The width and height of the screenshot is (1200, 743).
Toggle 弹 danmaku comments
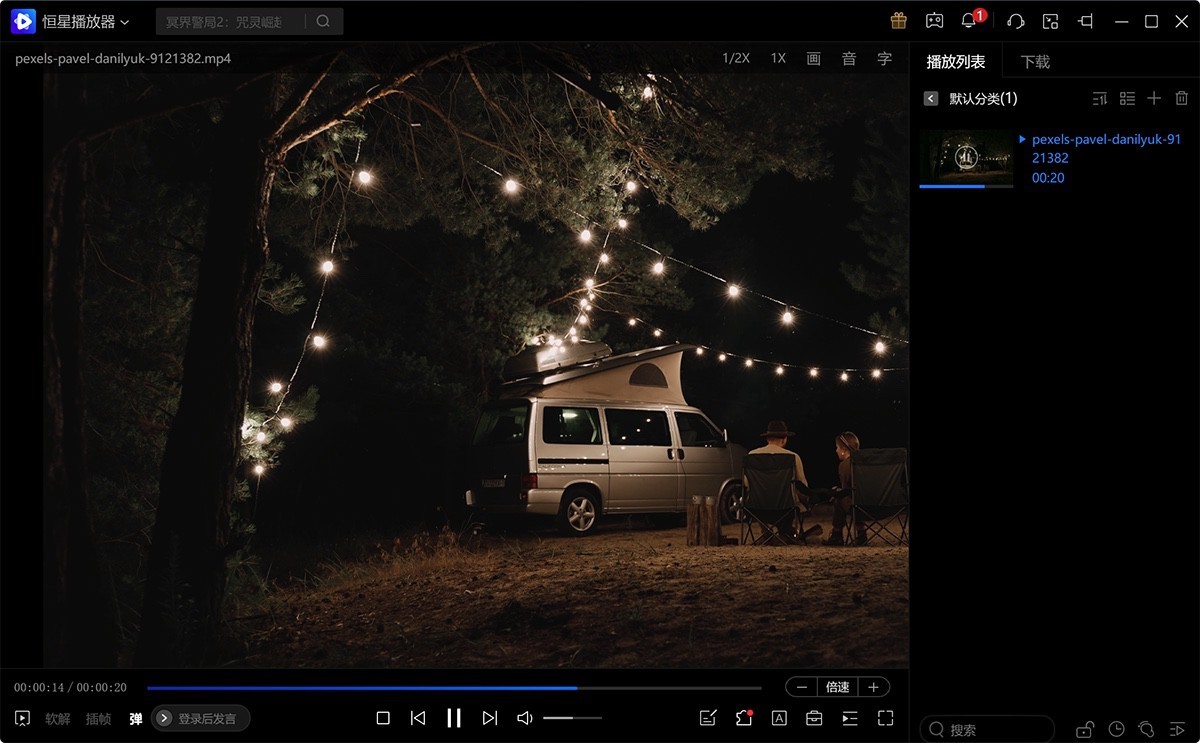[x=136, y=718]
